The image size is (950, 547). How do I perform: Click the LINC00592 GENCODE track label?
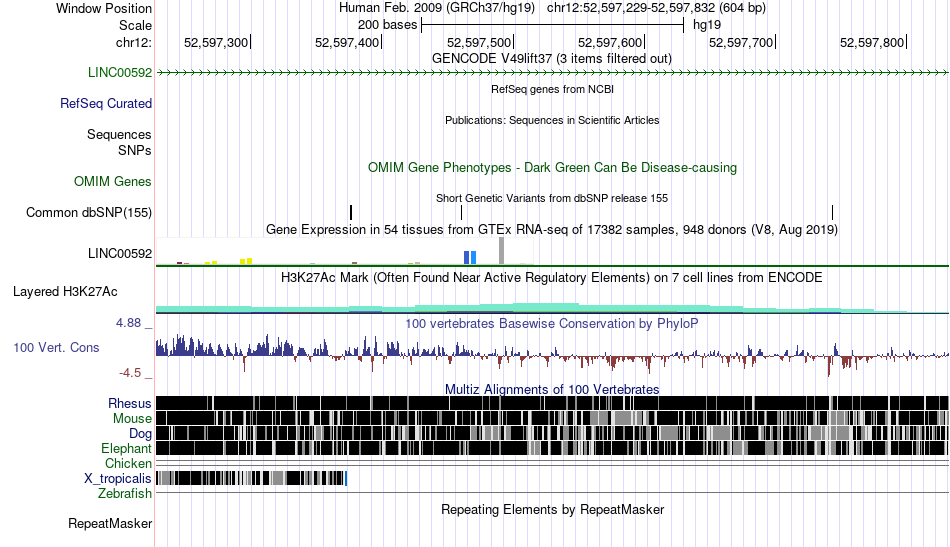point(120,73)
